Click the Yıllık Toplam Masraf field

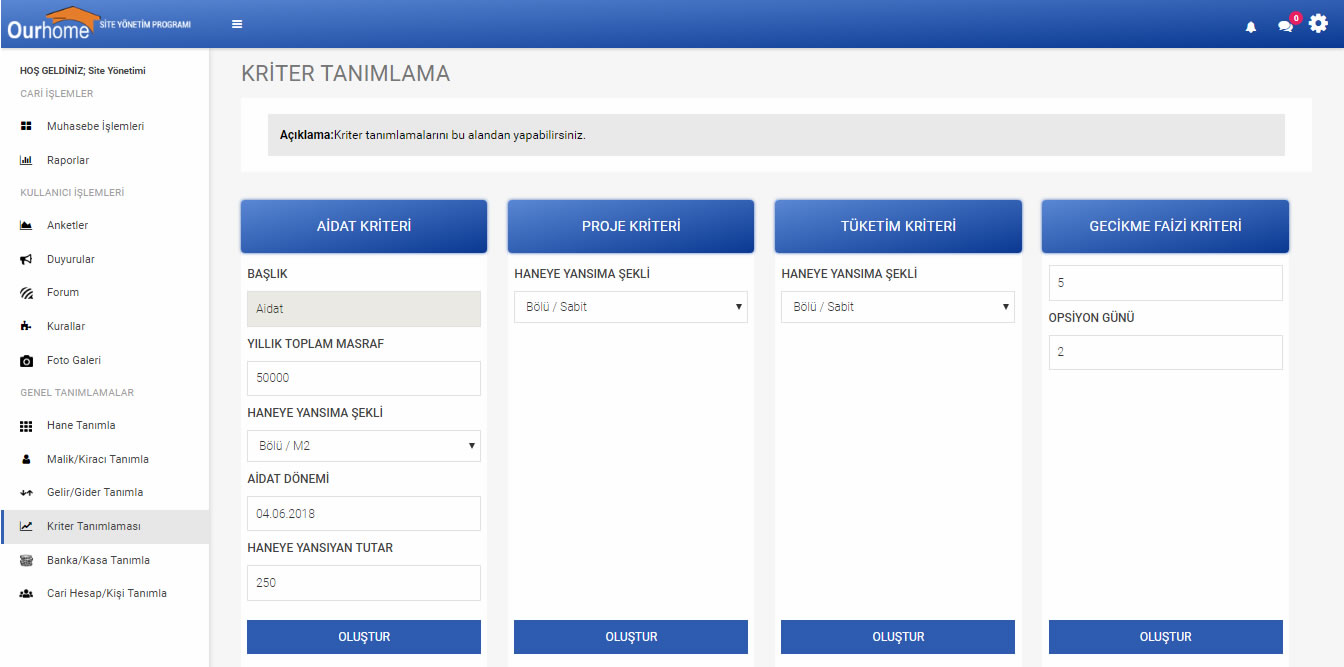click(364, 378)
